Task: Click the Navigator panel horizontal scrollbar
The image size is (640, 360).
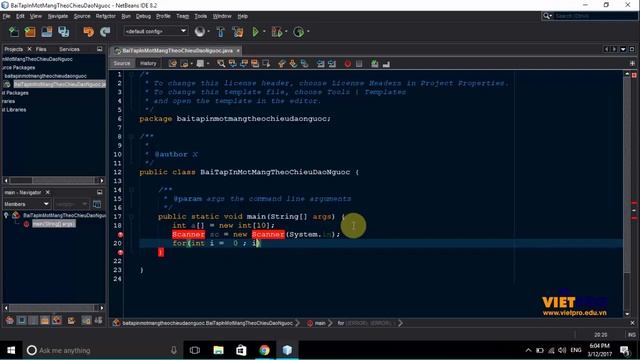Action: (53, 308)
